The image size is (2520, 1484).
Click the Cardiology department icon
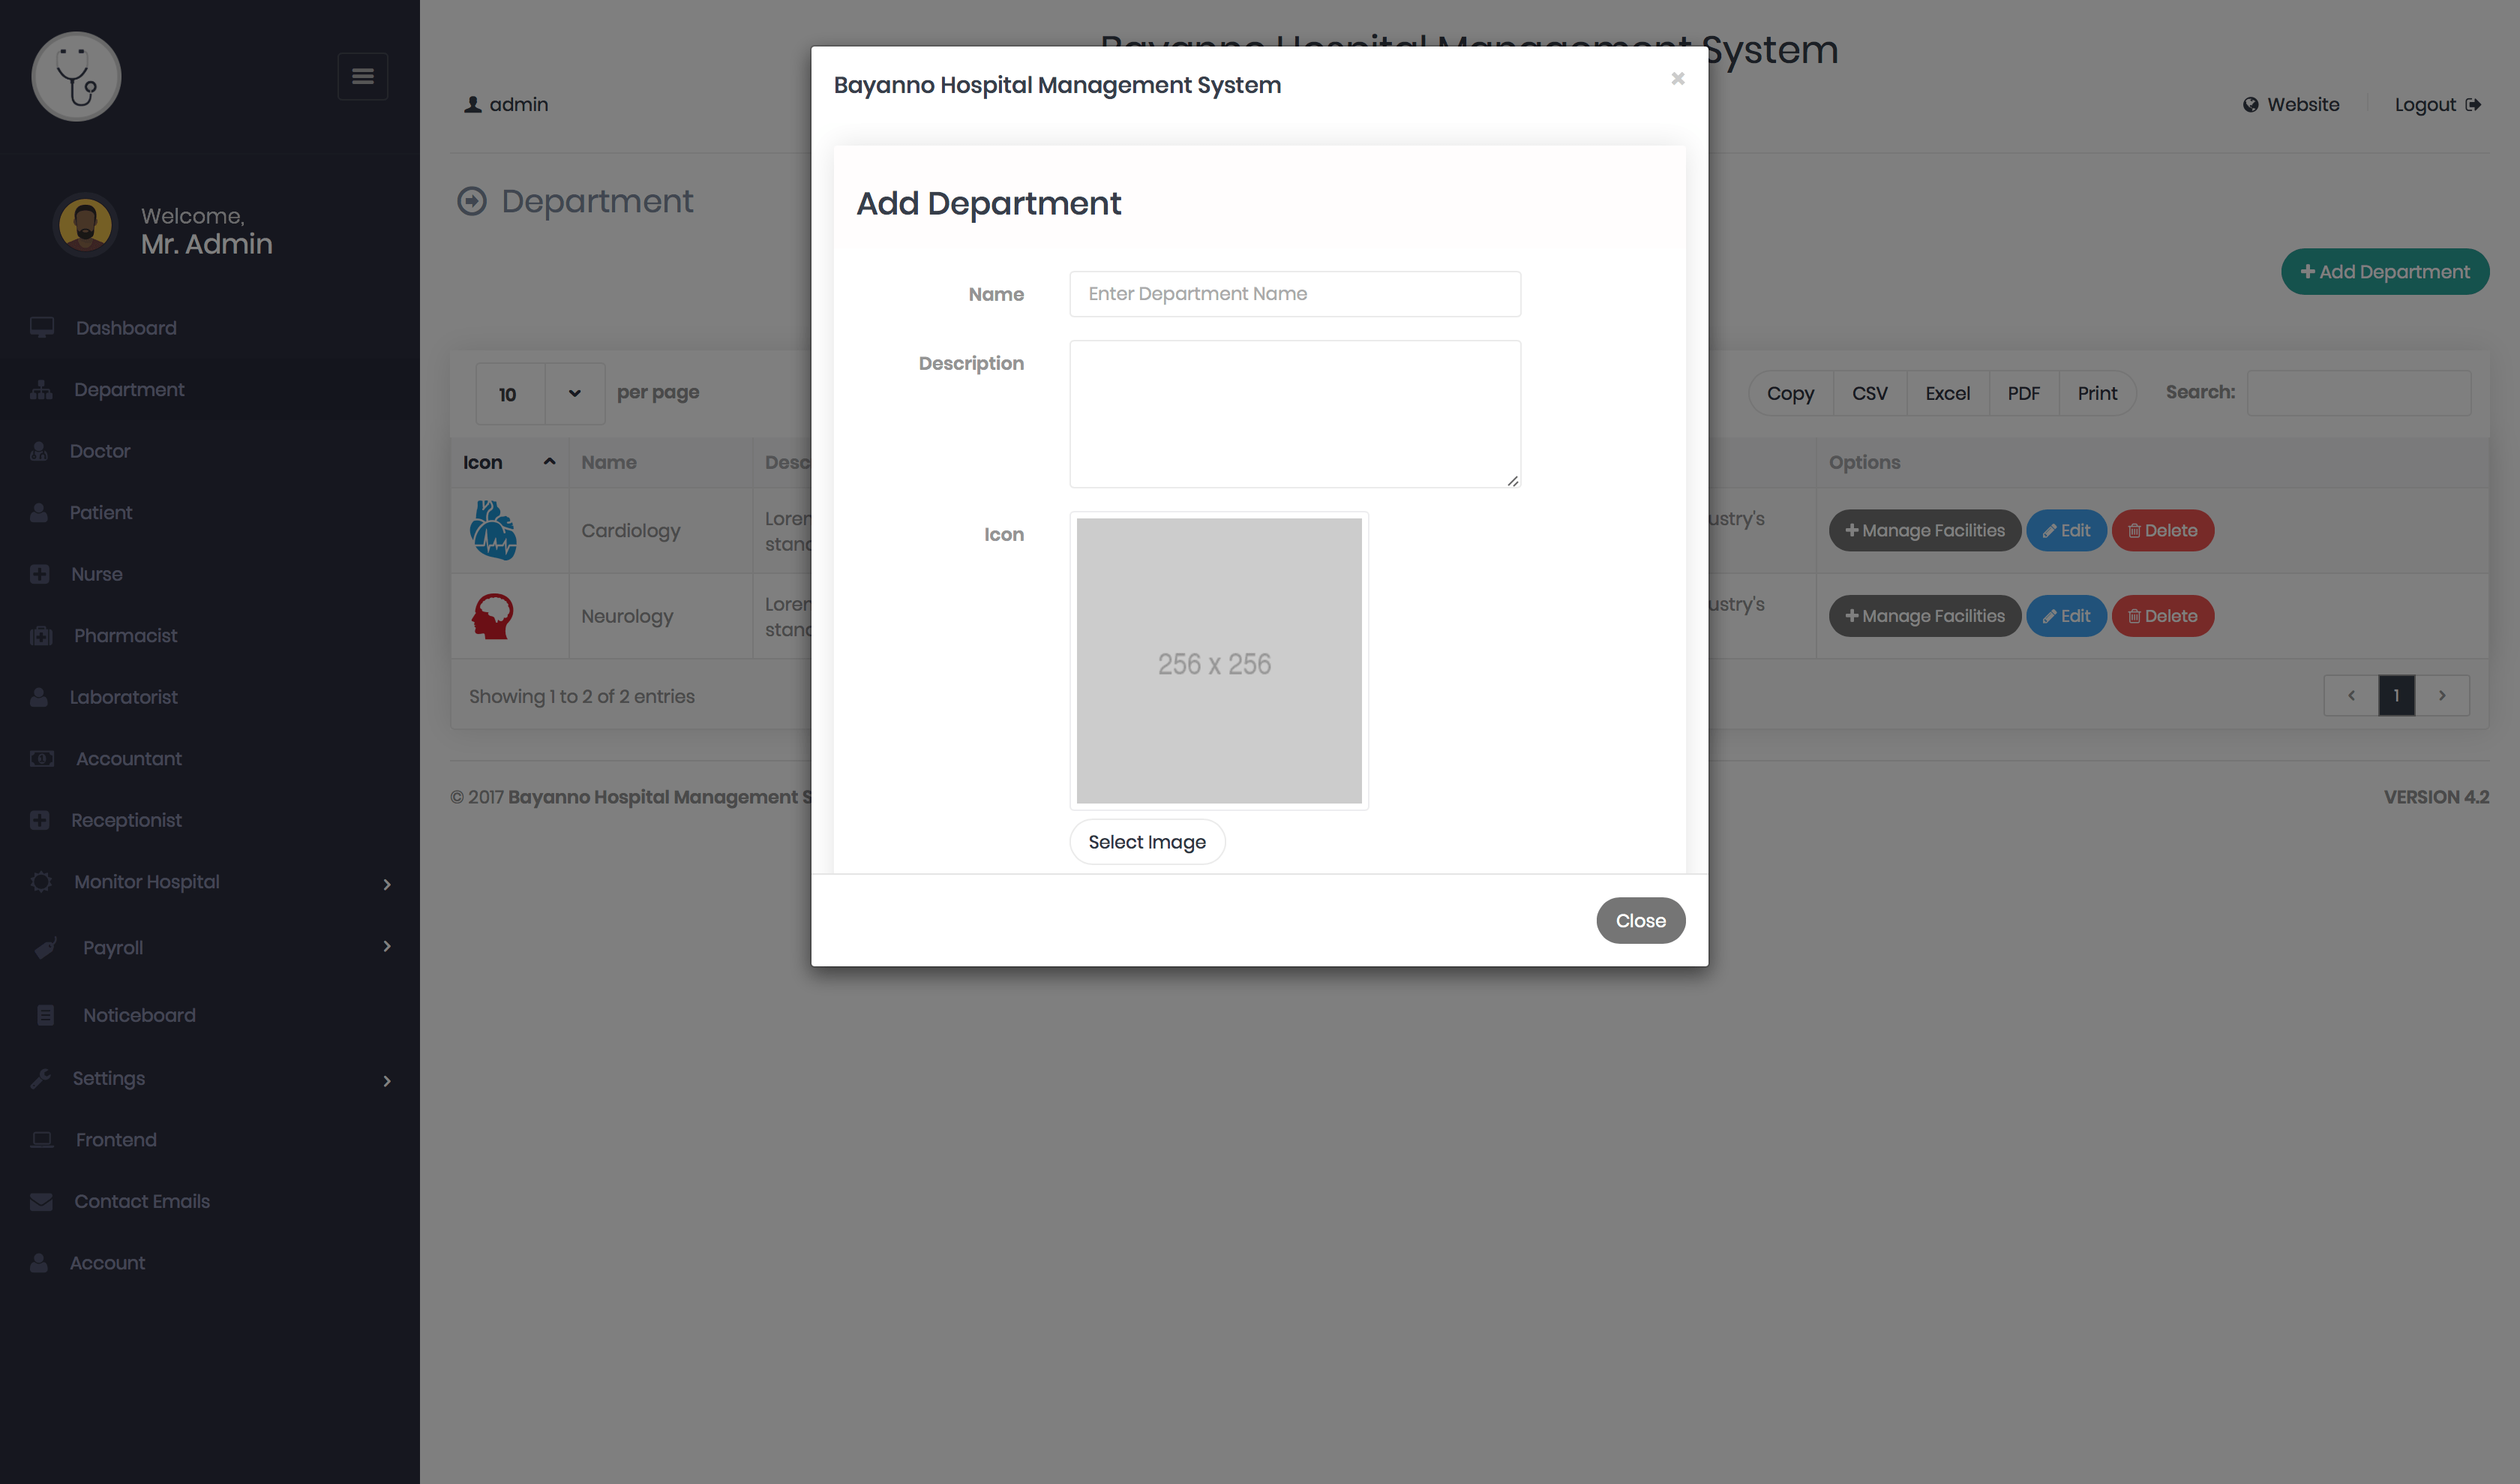(x=494, y=528)
